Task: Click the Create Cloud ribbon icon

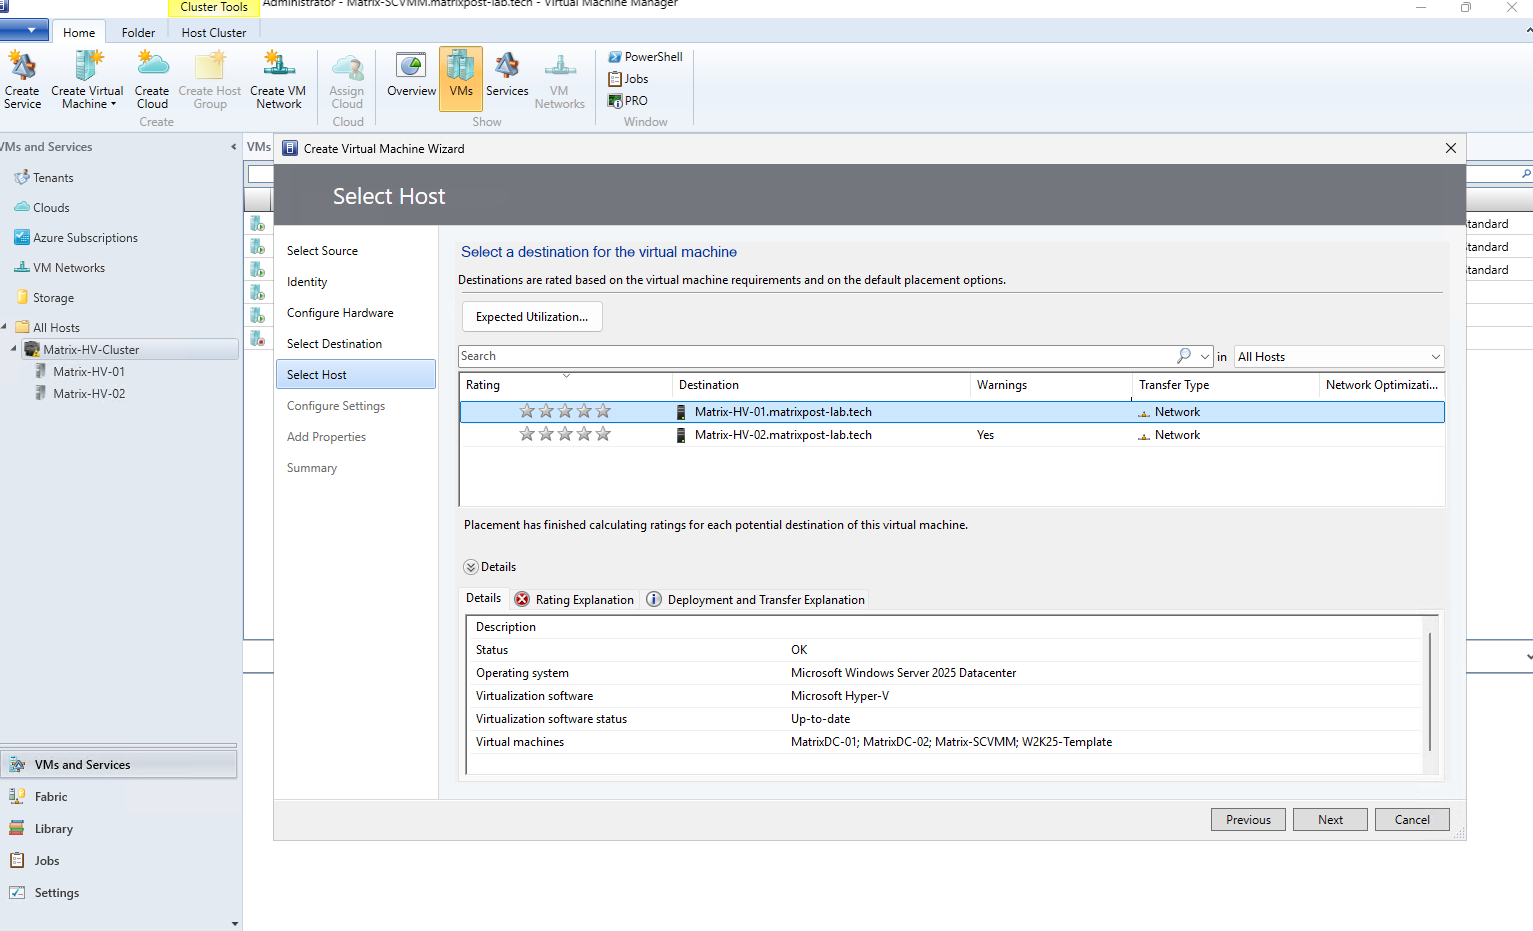Action: click(x=152, y=66)
